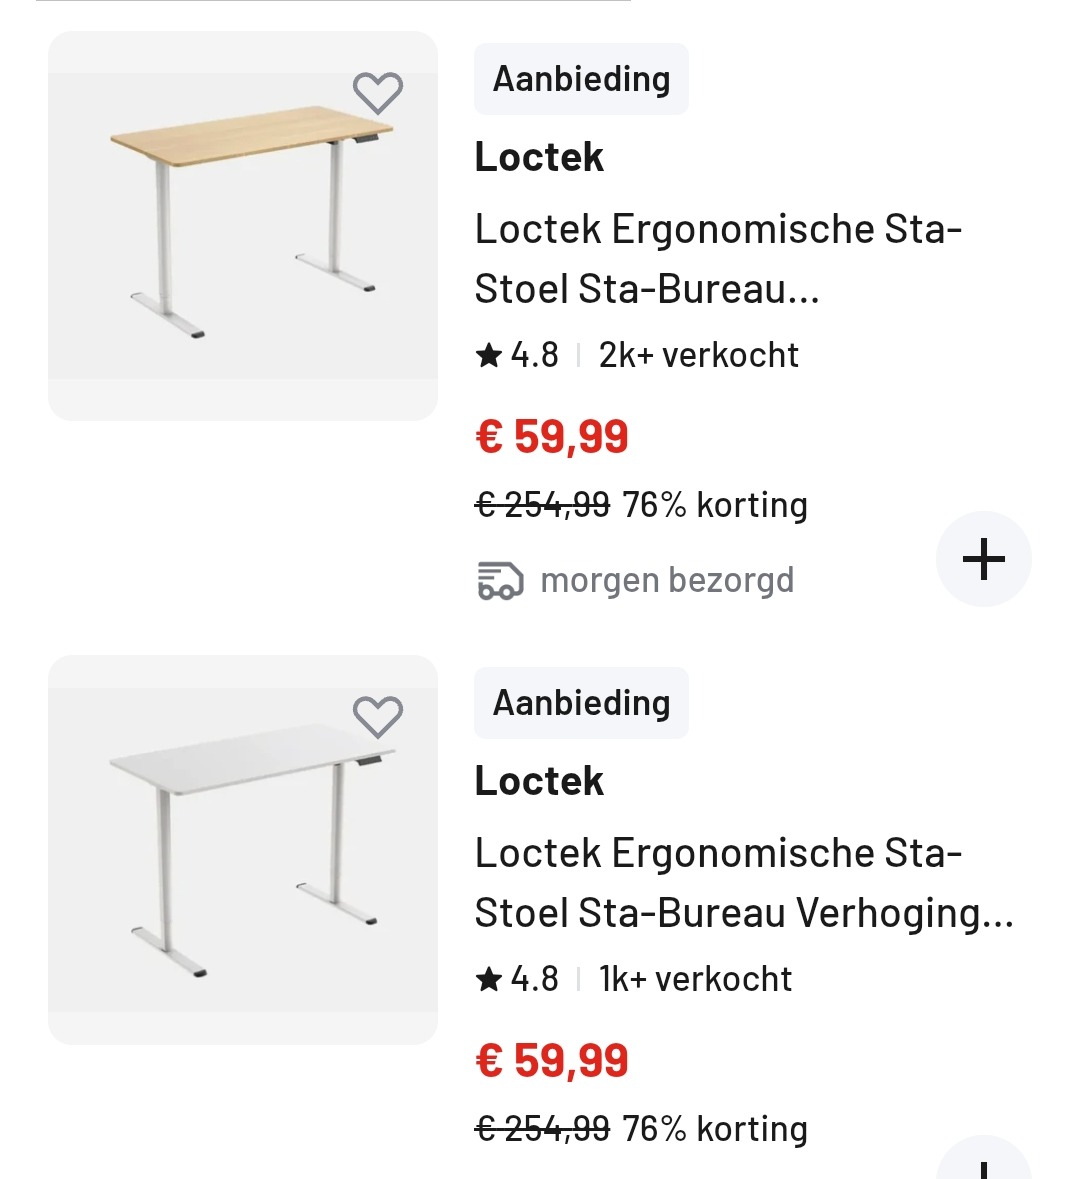Click the second Aanbieding badge
The image size is (1079, 1179).
[x=581, y=703]
